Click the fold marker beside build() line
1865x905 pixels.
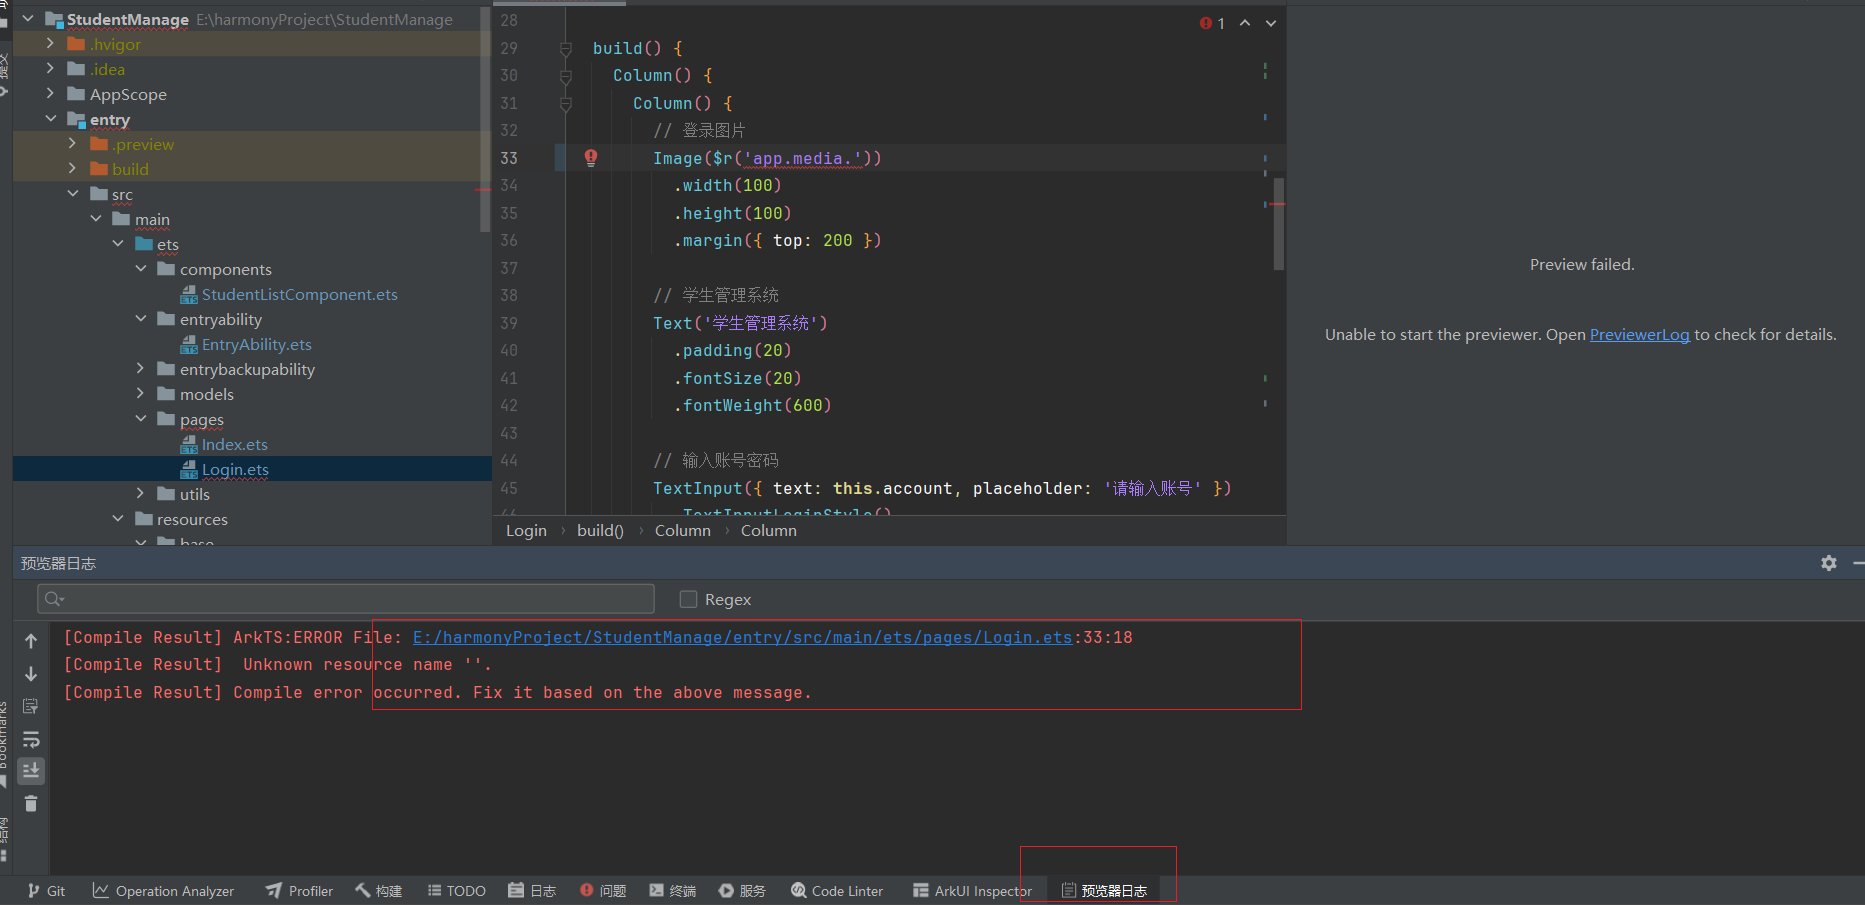click(x=566, y=48)
